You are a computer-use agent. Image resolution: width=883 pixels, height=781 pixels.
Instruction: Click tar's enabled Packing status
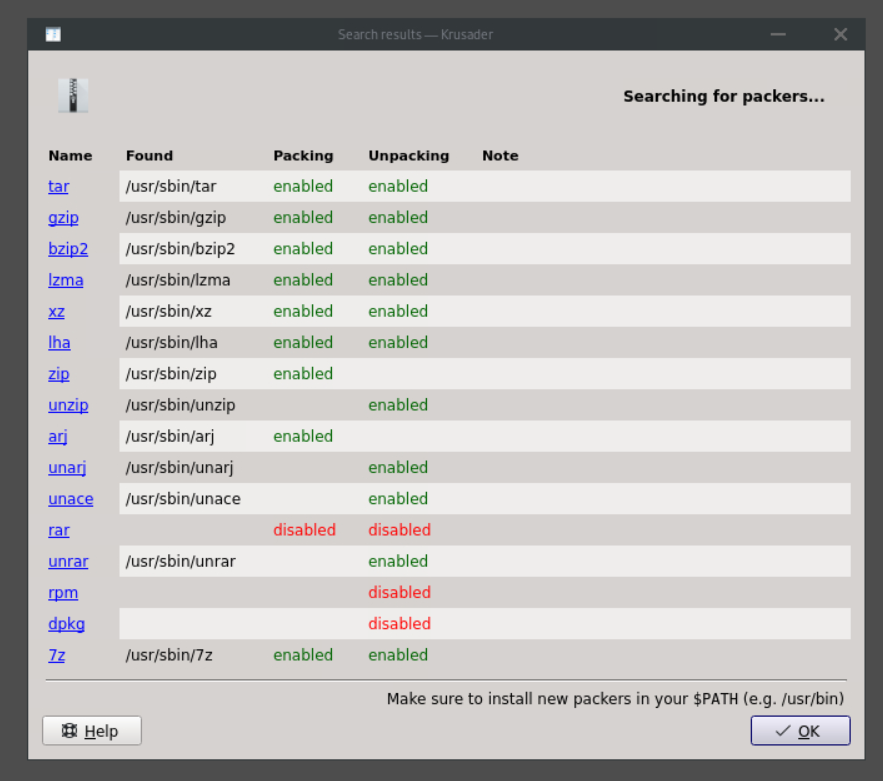(x=303, y=186)
